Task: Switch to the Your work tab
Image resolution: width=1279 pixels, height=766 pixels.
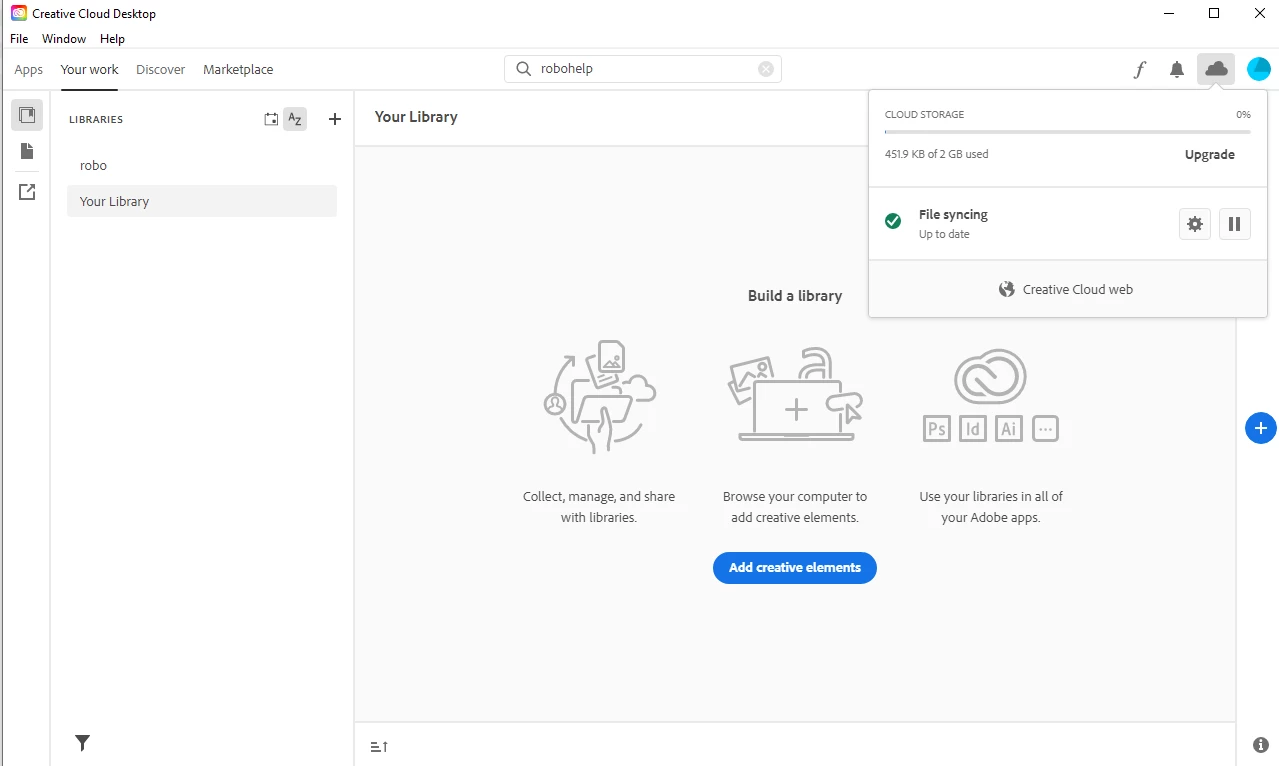Action: (90, 69)
